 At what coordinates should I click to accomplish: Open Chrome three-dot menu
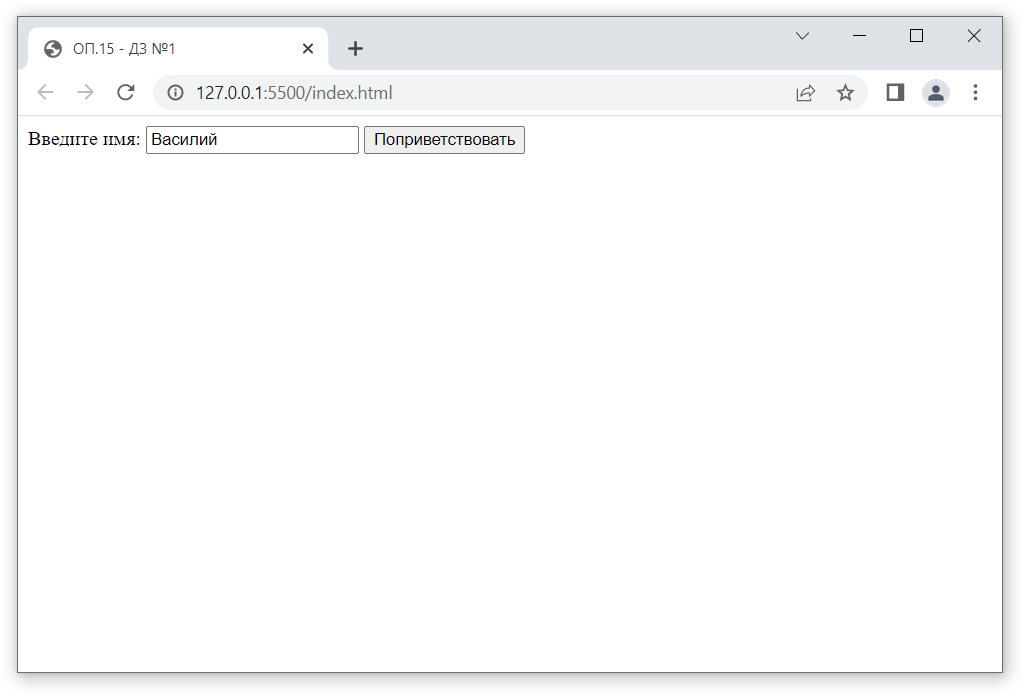click(975, 93)
